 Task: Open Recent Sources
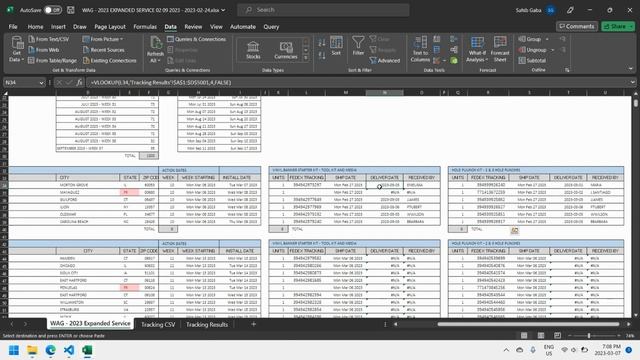(104, 50)
